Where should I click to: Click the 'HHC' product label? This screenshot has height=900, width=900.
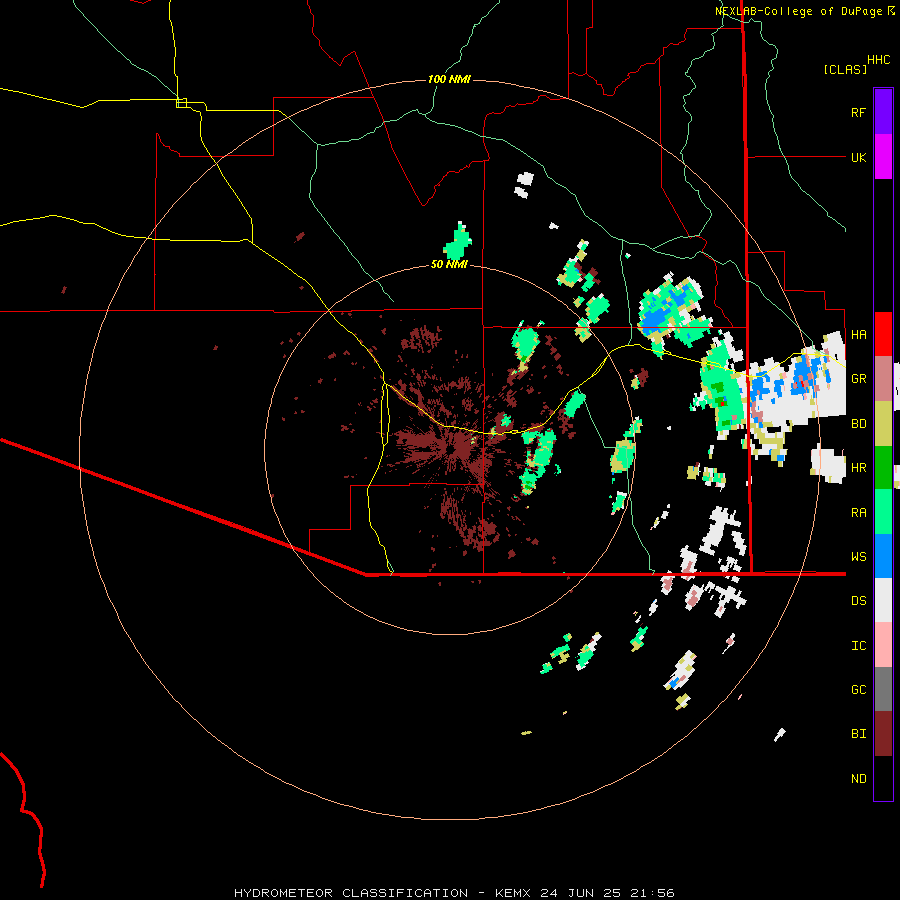[879, 60]
